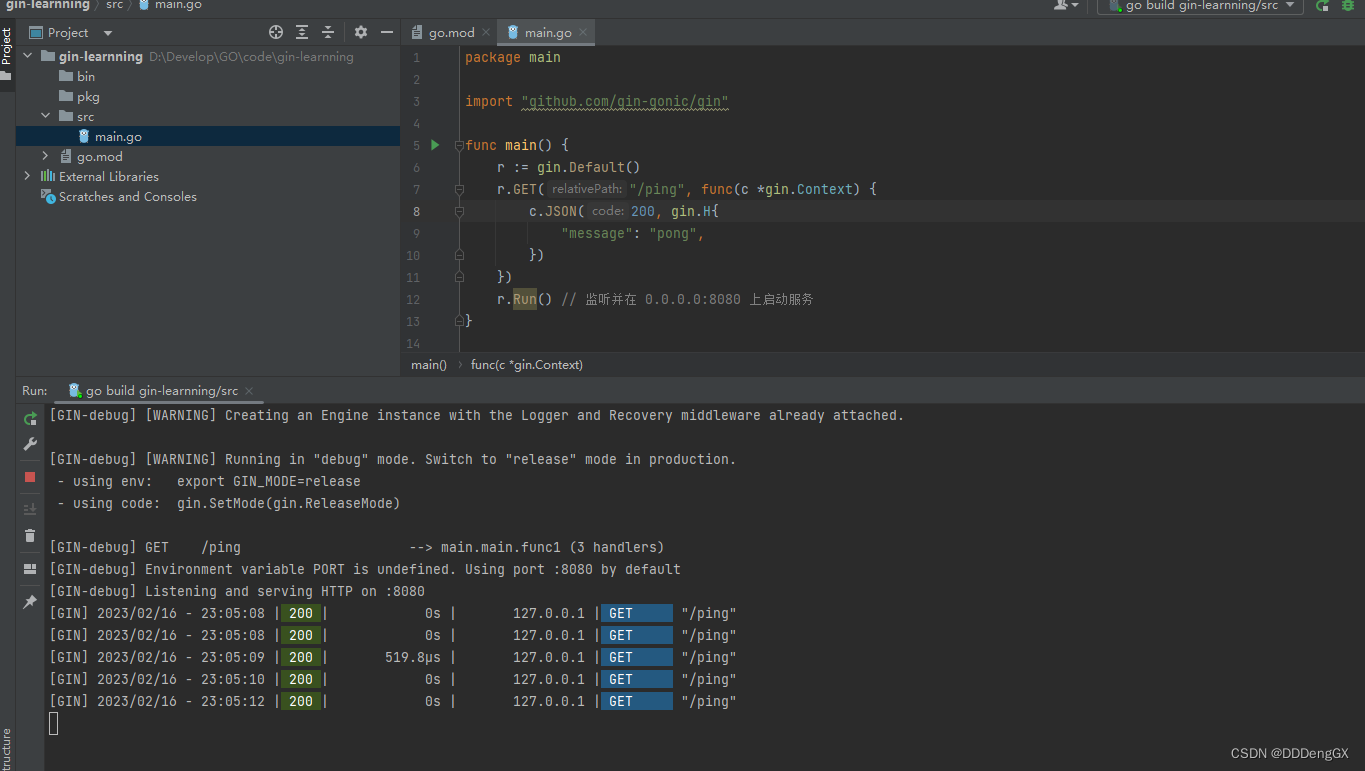Screen dimensions: 1365x771
Task: Close the go.mod editor tab
Action: point(485,32)
